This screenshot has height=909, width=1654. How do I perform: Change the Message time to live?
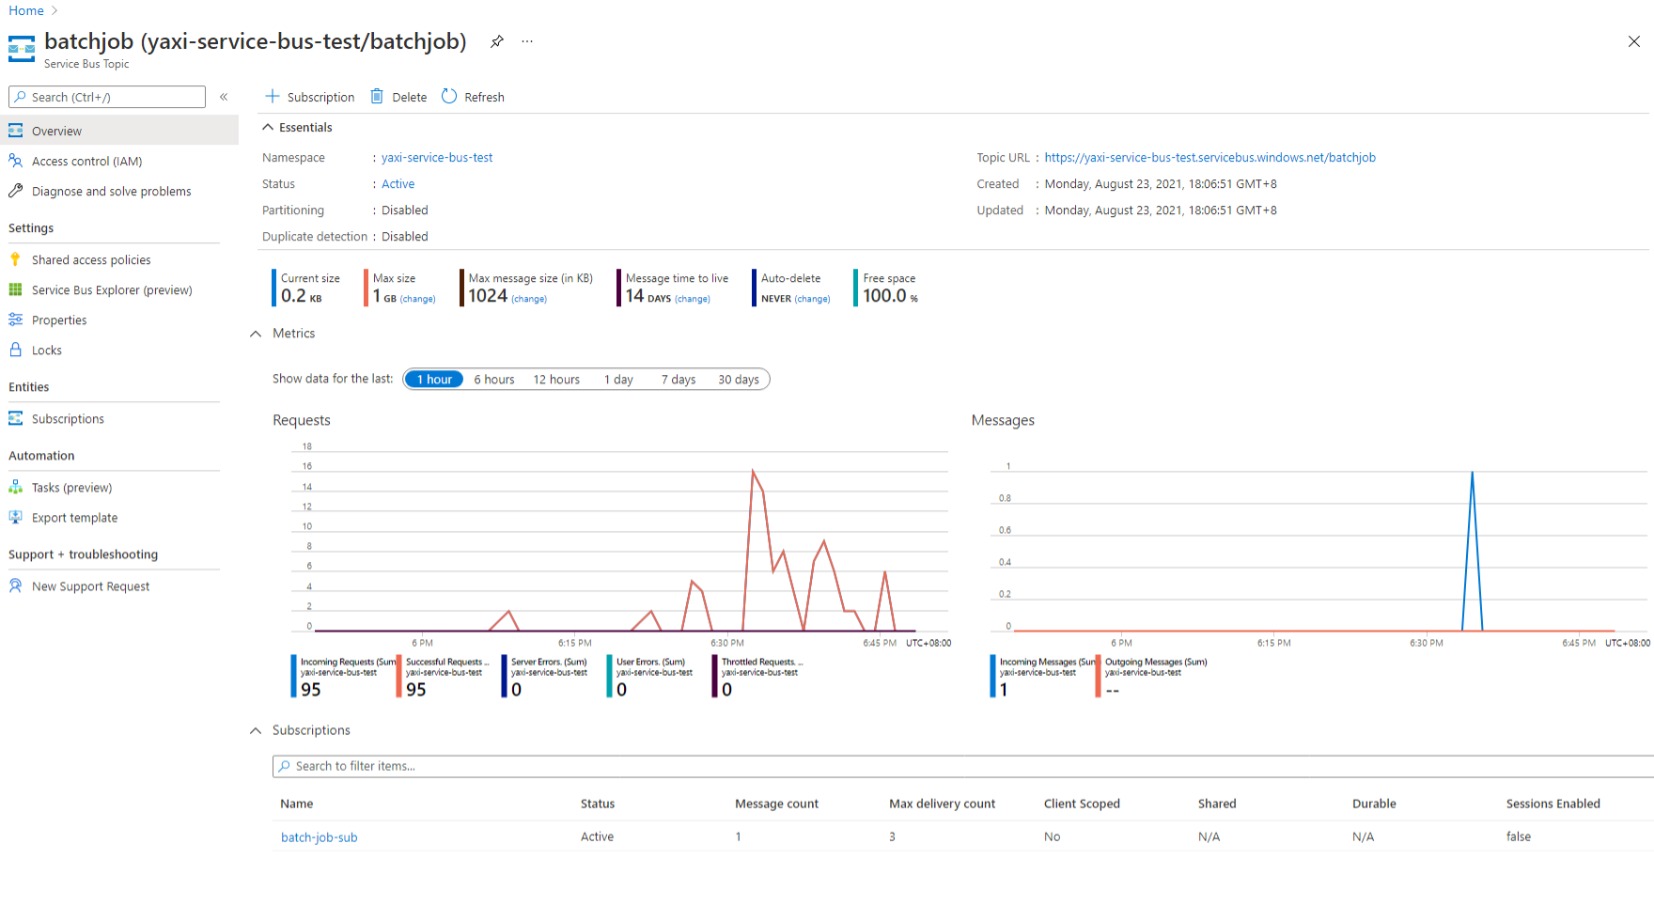(692, 299)
